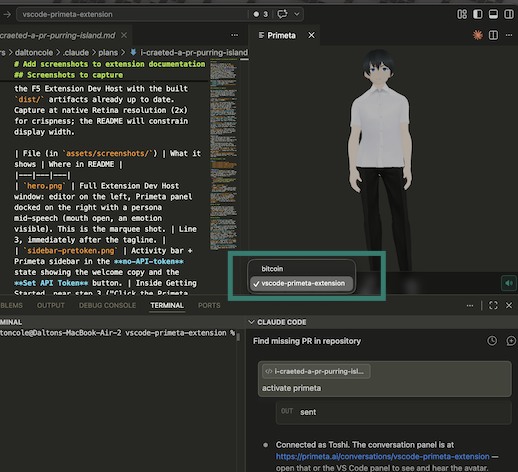Click the Claude starburst icon in editor toolbar

coord(478,35)
